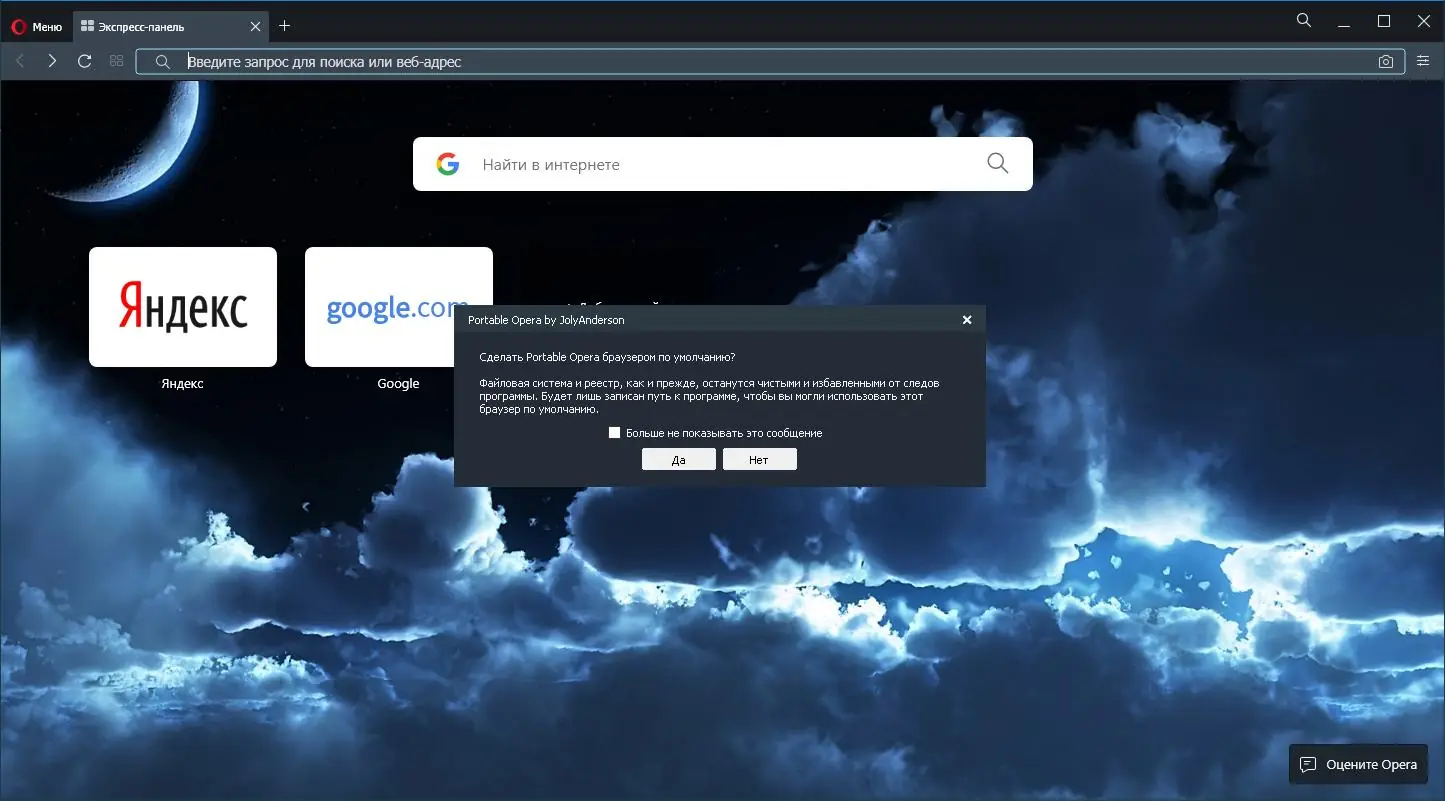This screenshot has height=801, width=1445.
Task: Focus the address bar field
Action: [770, 62]
